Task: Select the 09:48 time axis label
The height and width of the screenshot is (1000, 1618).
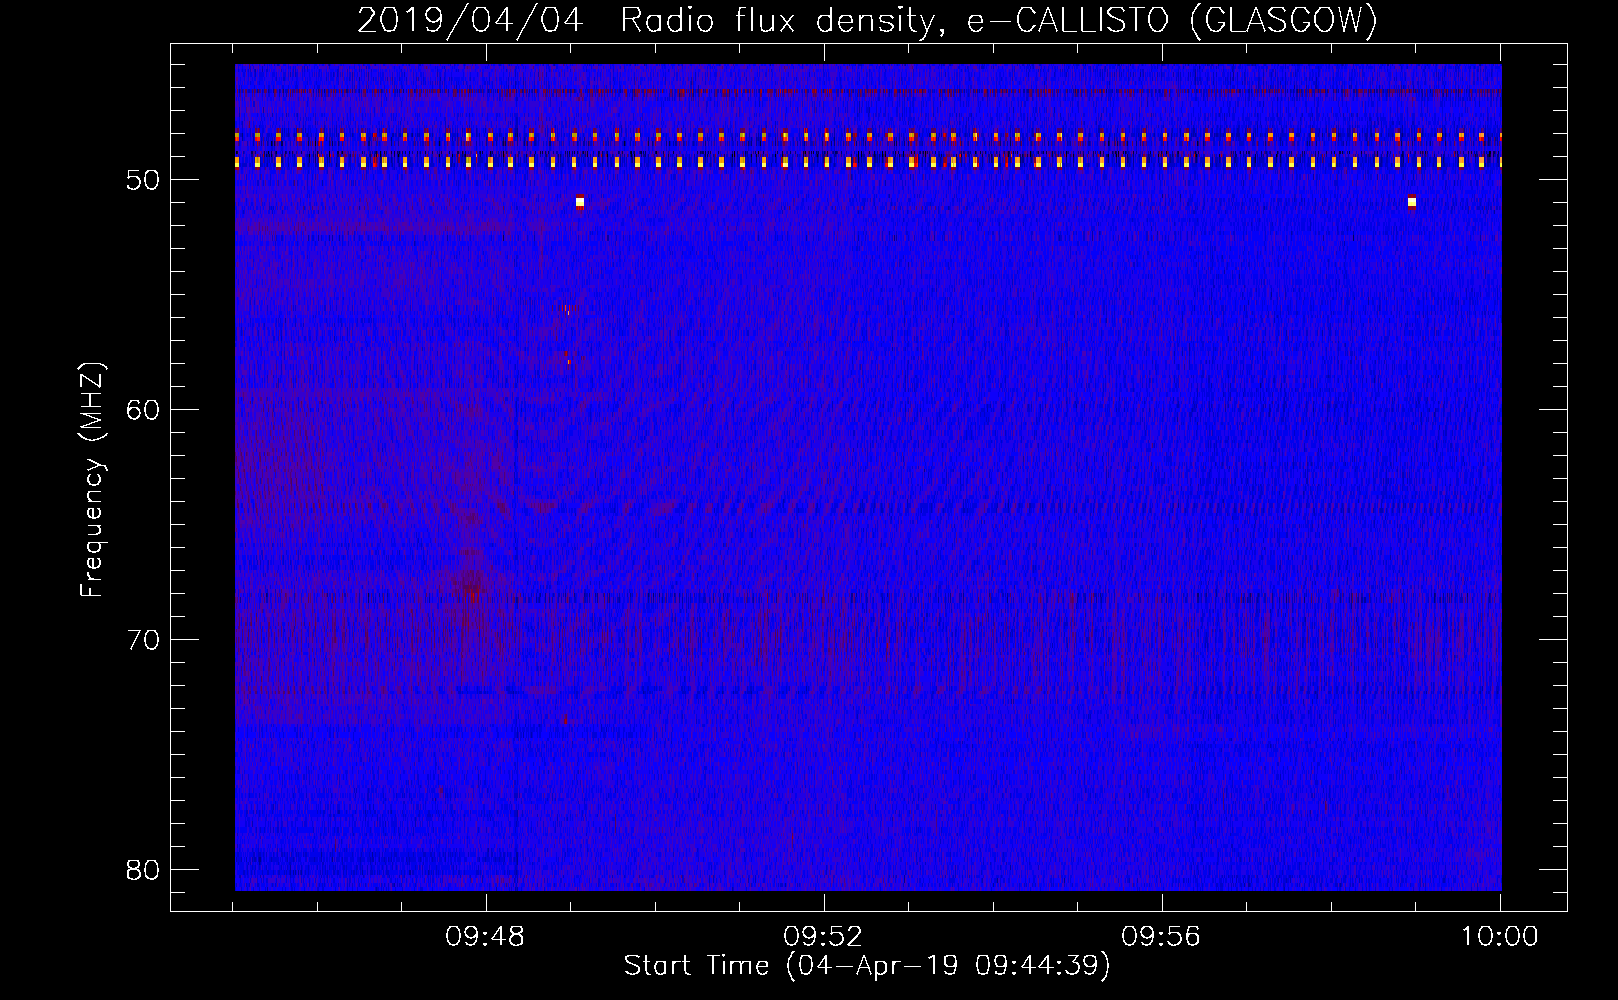Action: click(x=486, y=937)
